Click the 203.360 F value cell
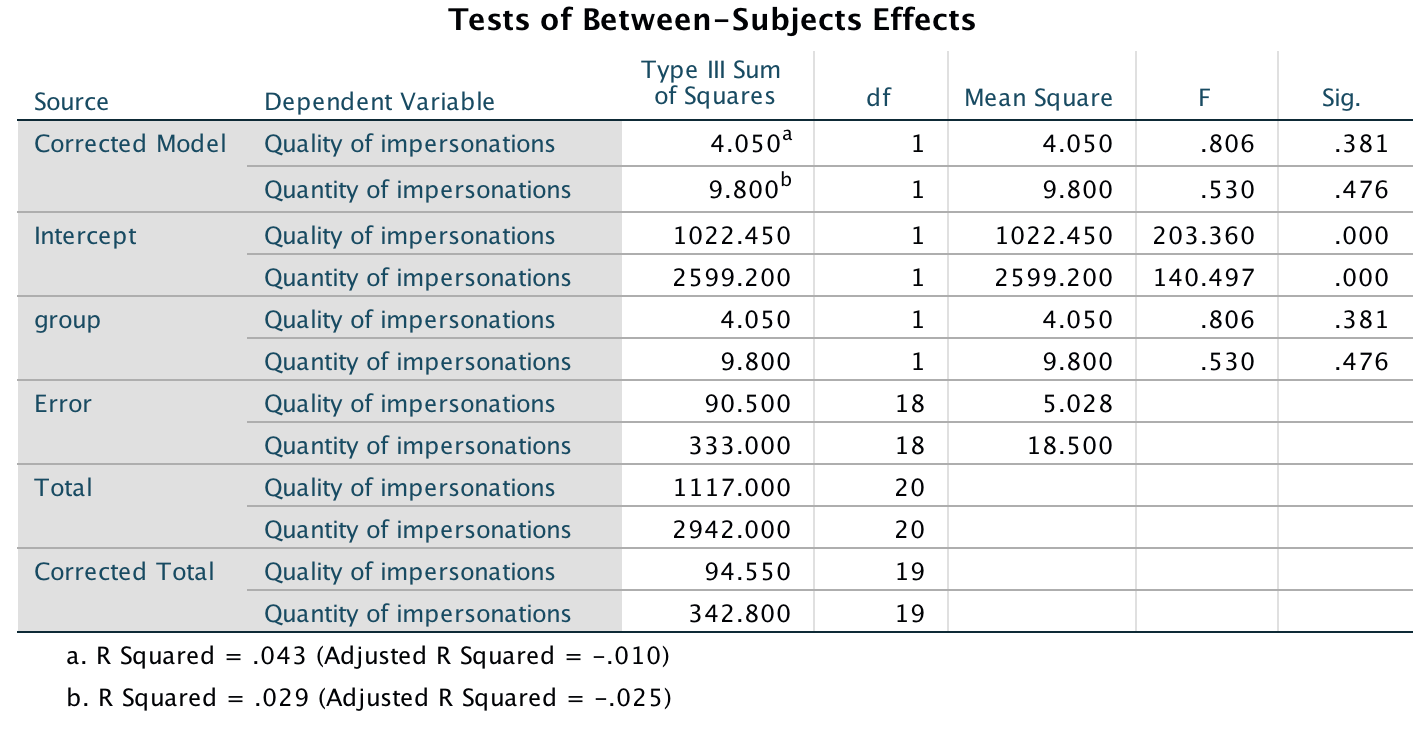The width and height of the screenshot is (1428, 732). pos(1203,236)
